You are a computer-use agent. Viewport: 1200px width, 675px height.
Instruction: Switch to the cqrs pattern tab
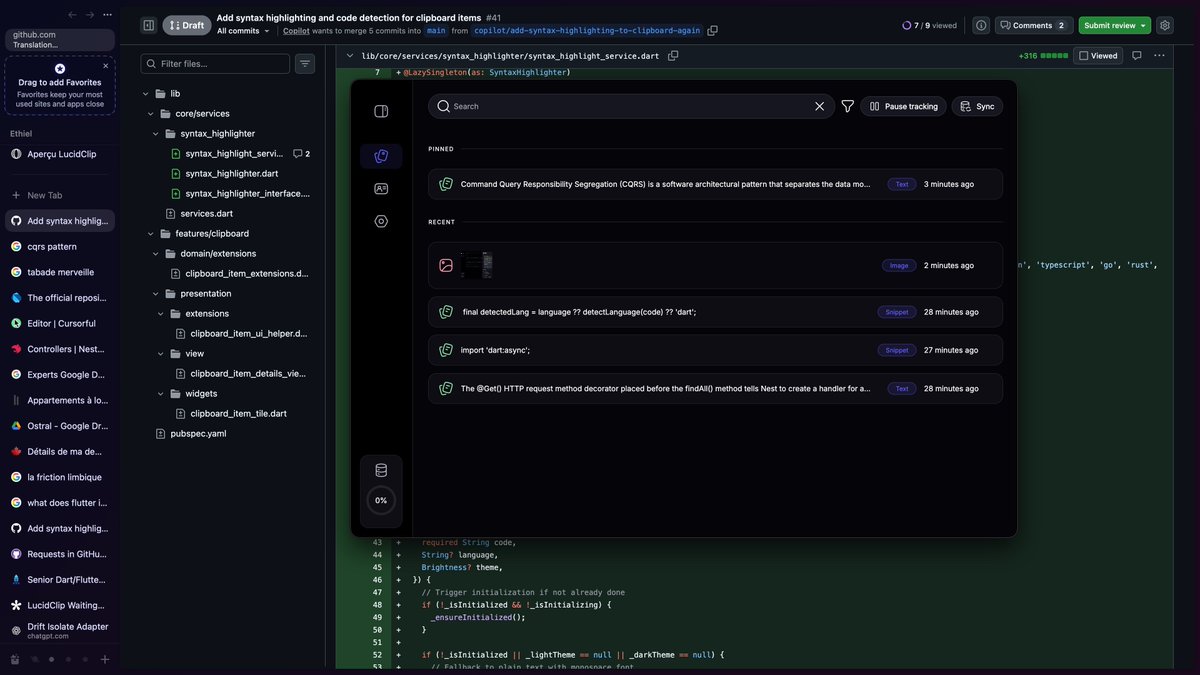(60, 246)
